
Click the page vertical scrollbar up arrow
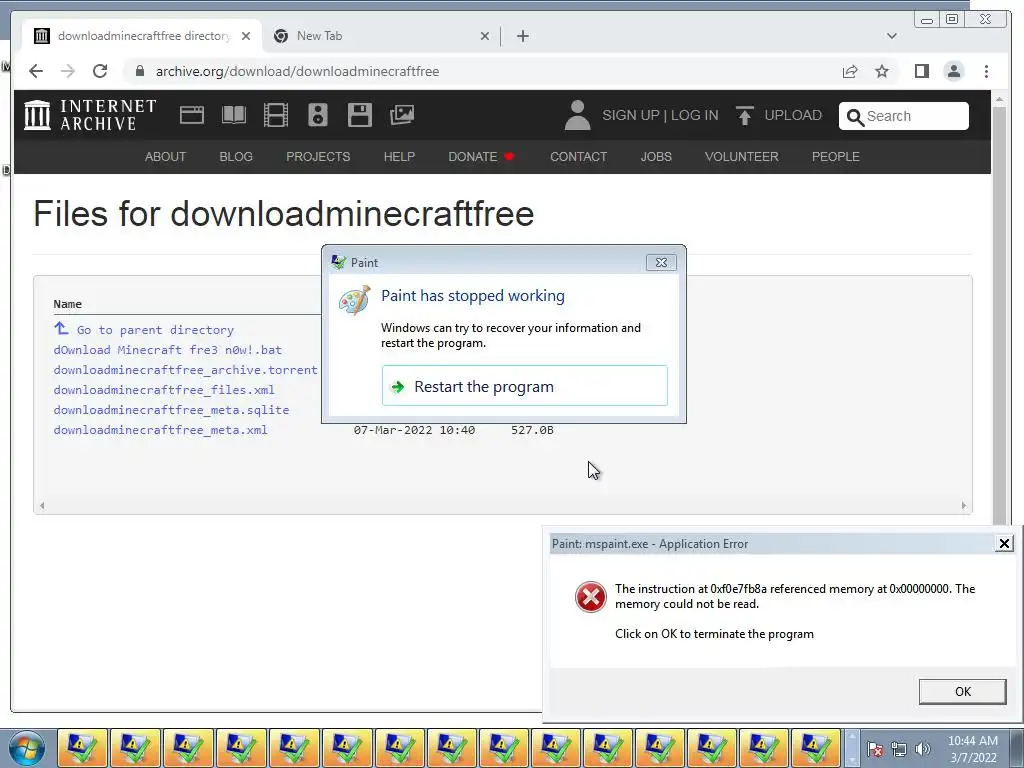[x=999, y=99]
